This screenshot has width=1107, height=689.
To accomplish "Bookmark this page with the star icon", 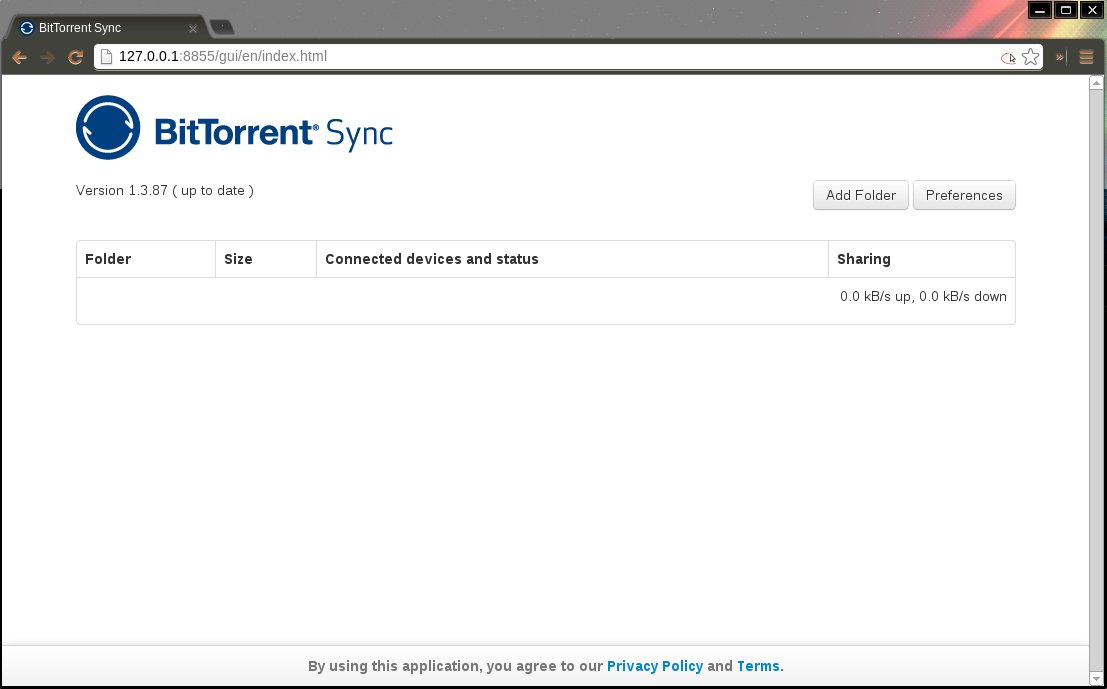I will tap(1031, 56).
